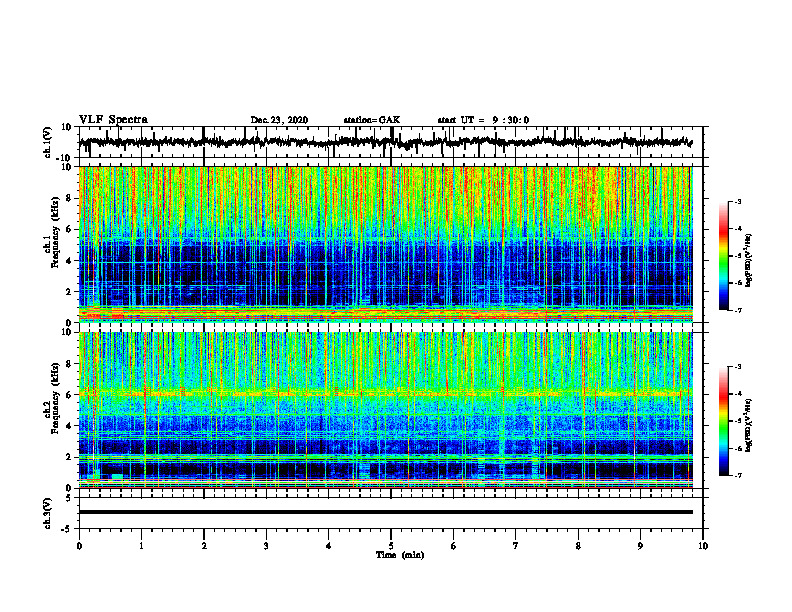The width and height of the screenshot is (792, 612).
Task: Click the "2" kHz tick on ch.2 frequency axis
Action: click(70, 457)
